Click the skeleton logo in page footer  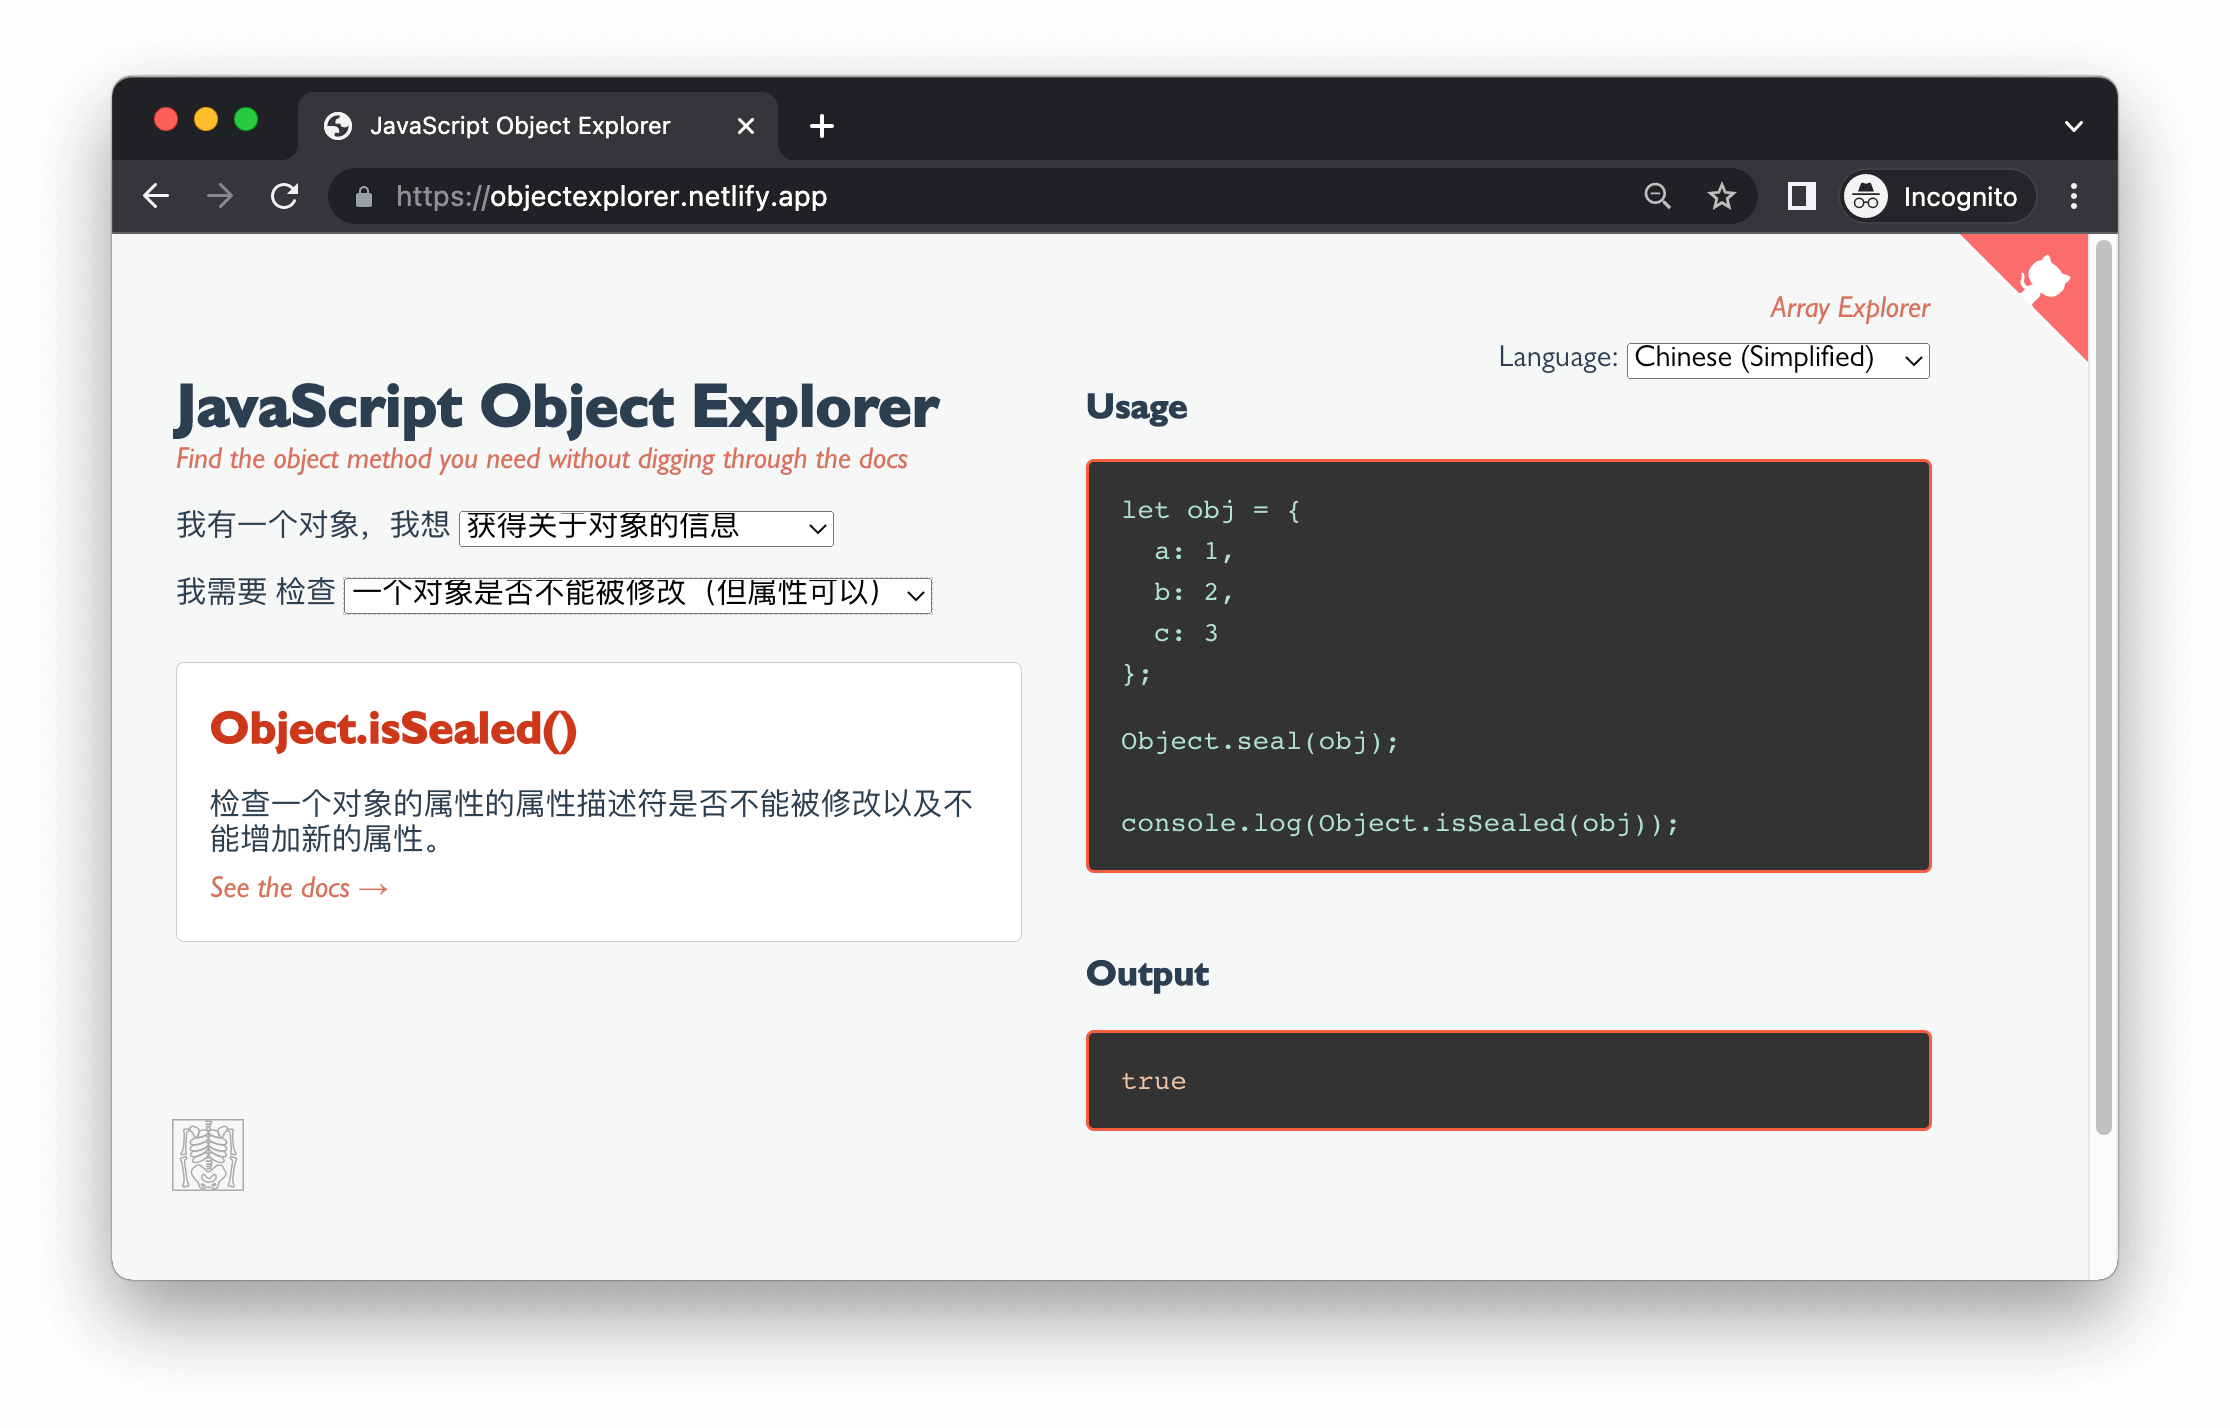208,1154
